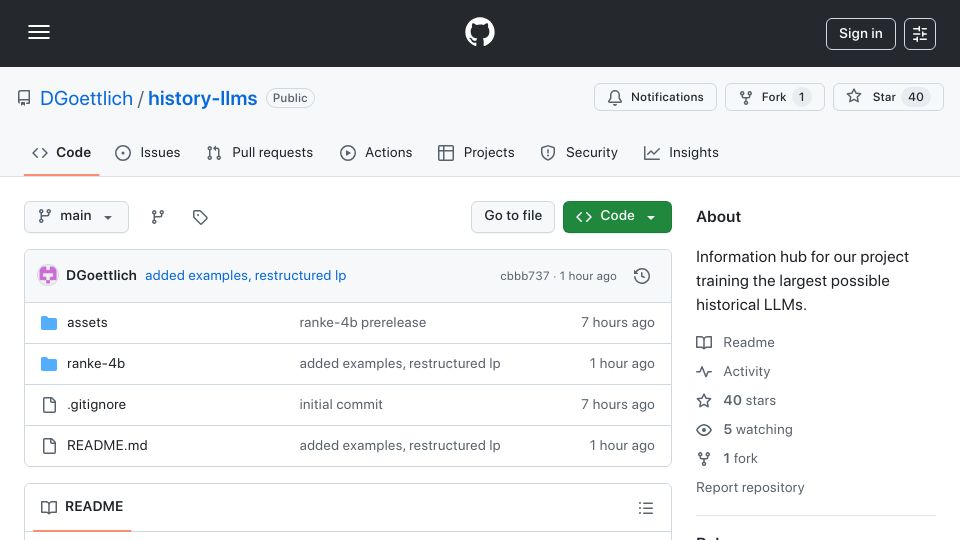Open the DGoettlich commit author name
This screenshot has width=960, height=540.
tap(101, 276)
